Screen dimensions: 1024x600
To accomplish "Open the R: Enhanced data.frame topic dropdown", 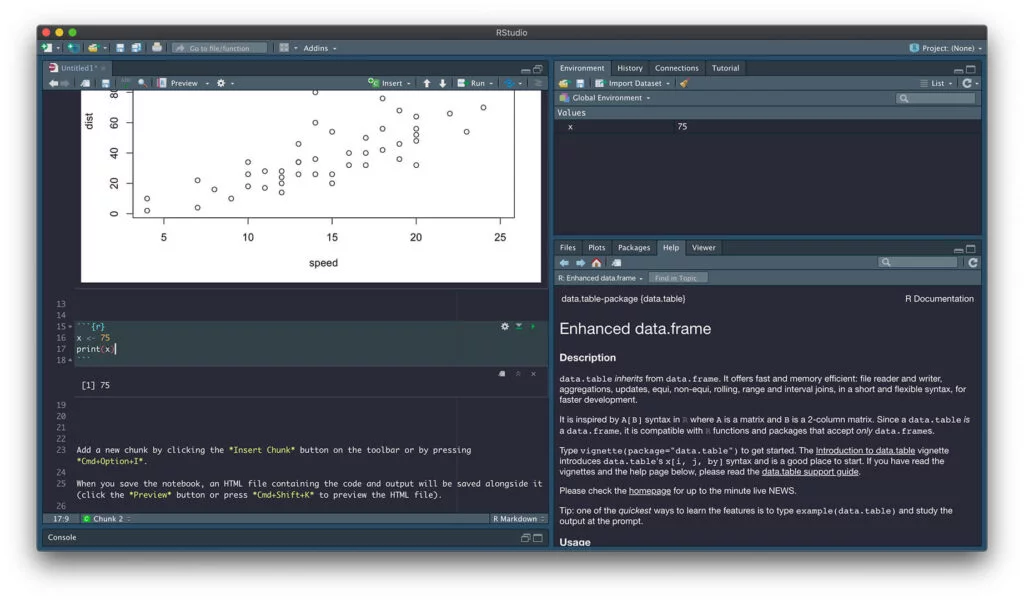I will tap(600, 278).
